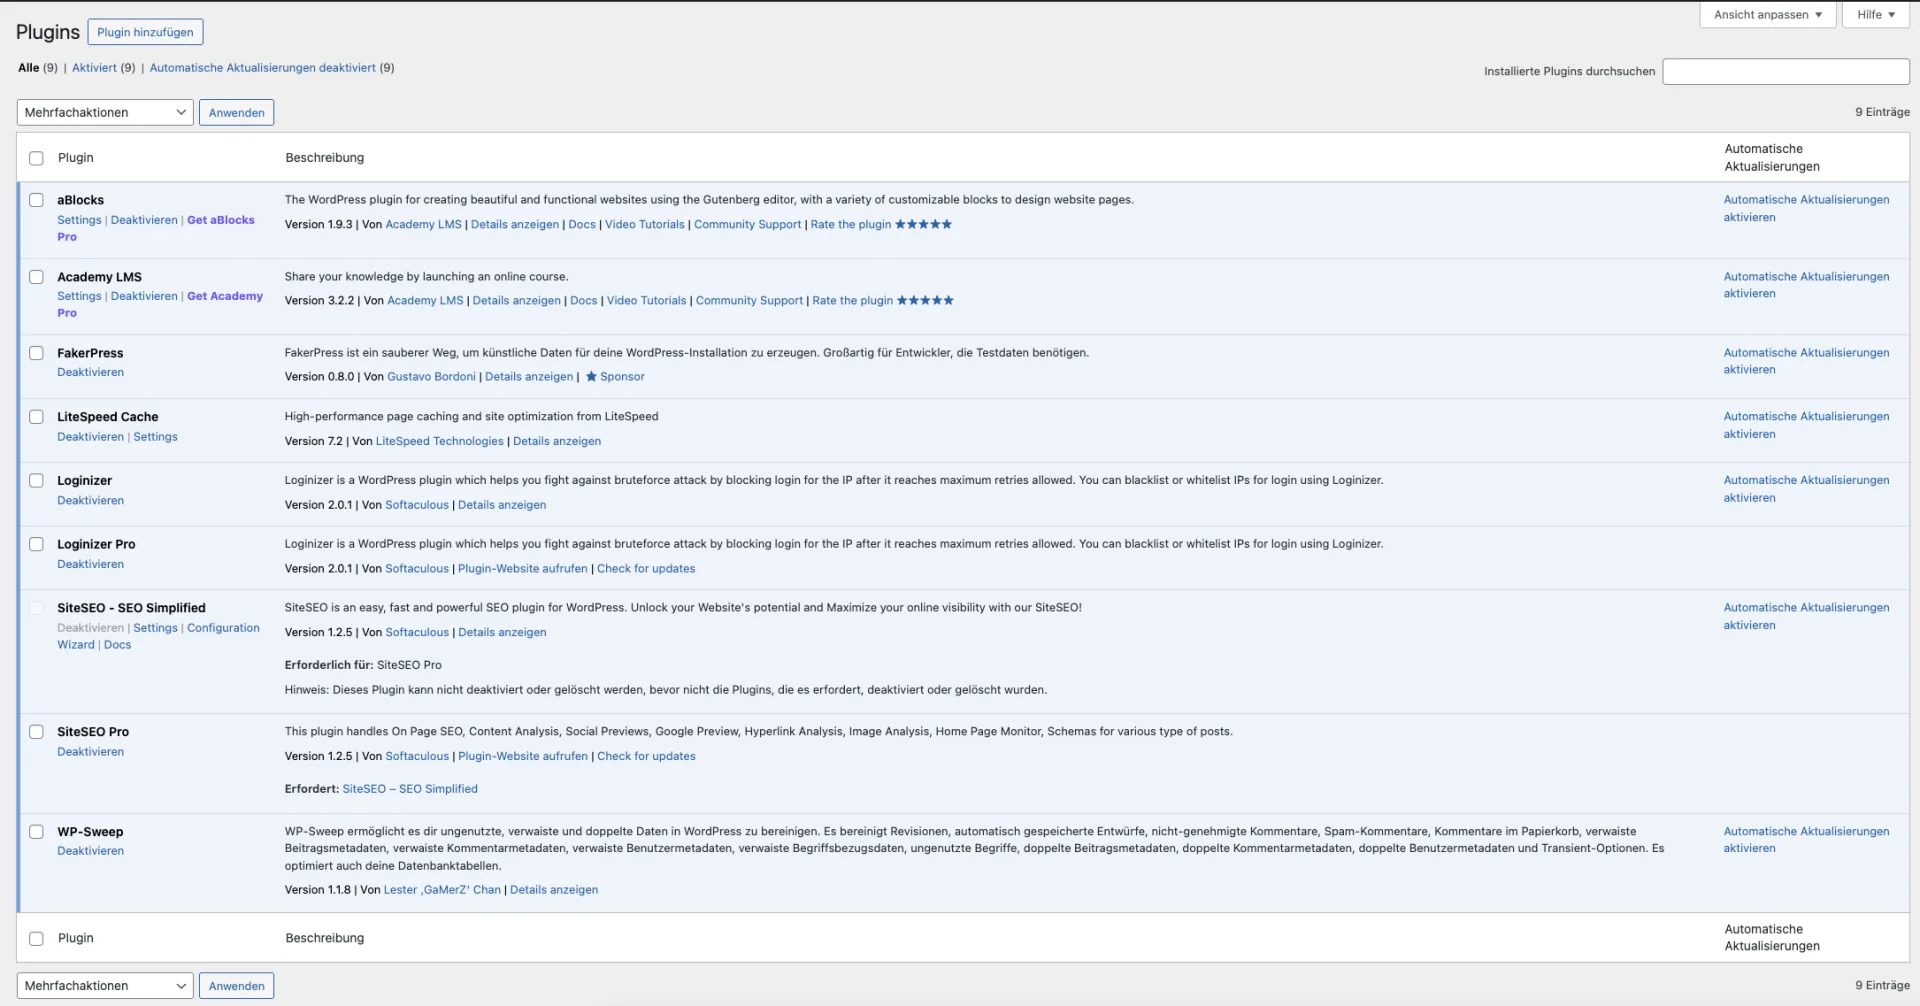This screenshot has height=1006, width=1920.
Task: Select all plugins with the header checkbox
Action: pyautogui.click(x=36, y=158)
